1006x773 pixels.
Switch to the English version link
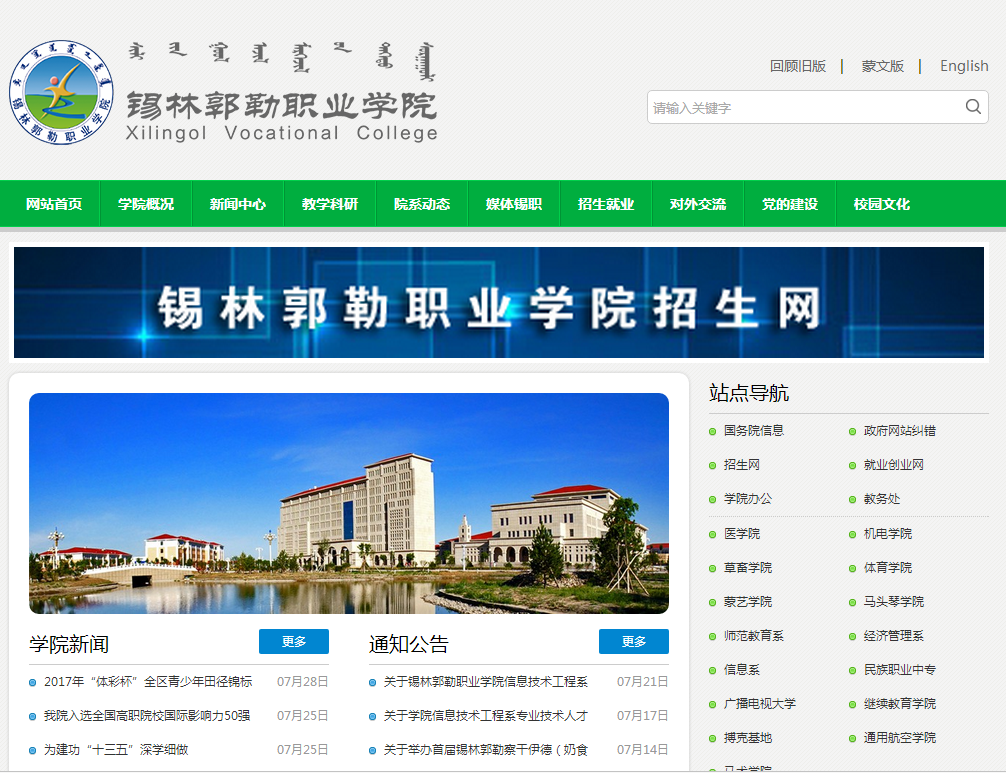pos(964,66)
